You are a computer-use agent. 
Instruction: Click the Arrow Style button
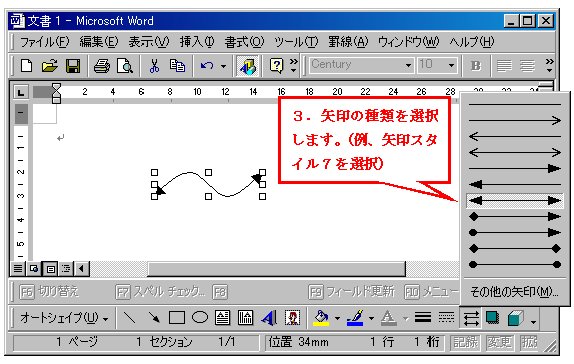pyautogui.click(x=471, y=317)
